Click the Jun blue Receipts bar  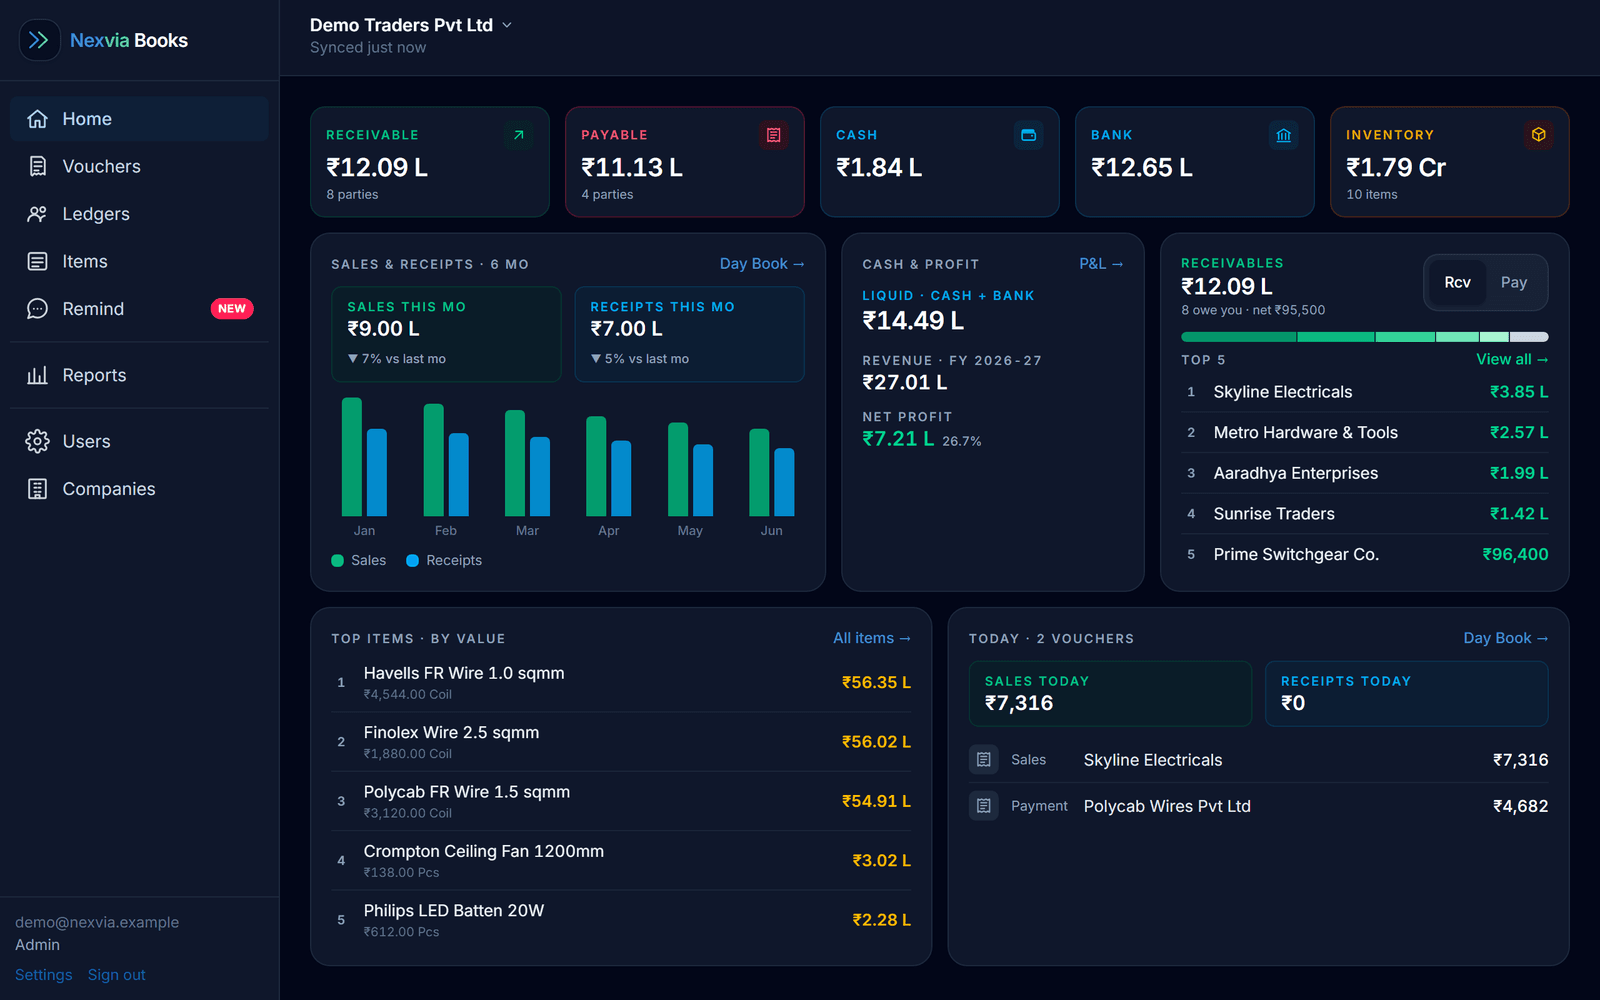click(784, 482)
